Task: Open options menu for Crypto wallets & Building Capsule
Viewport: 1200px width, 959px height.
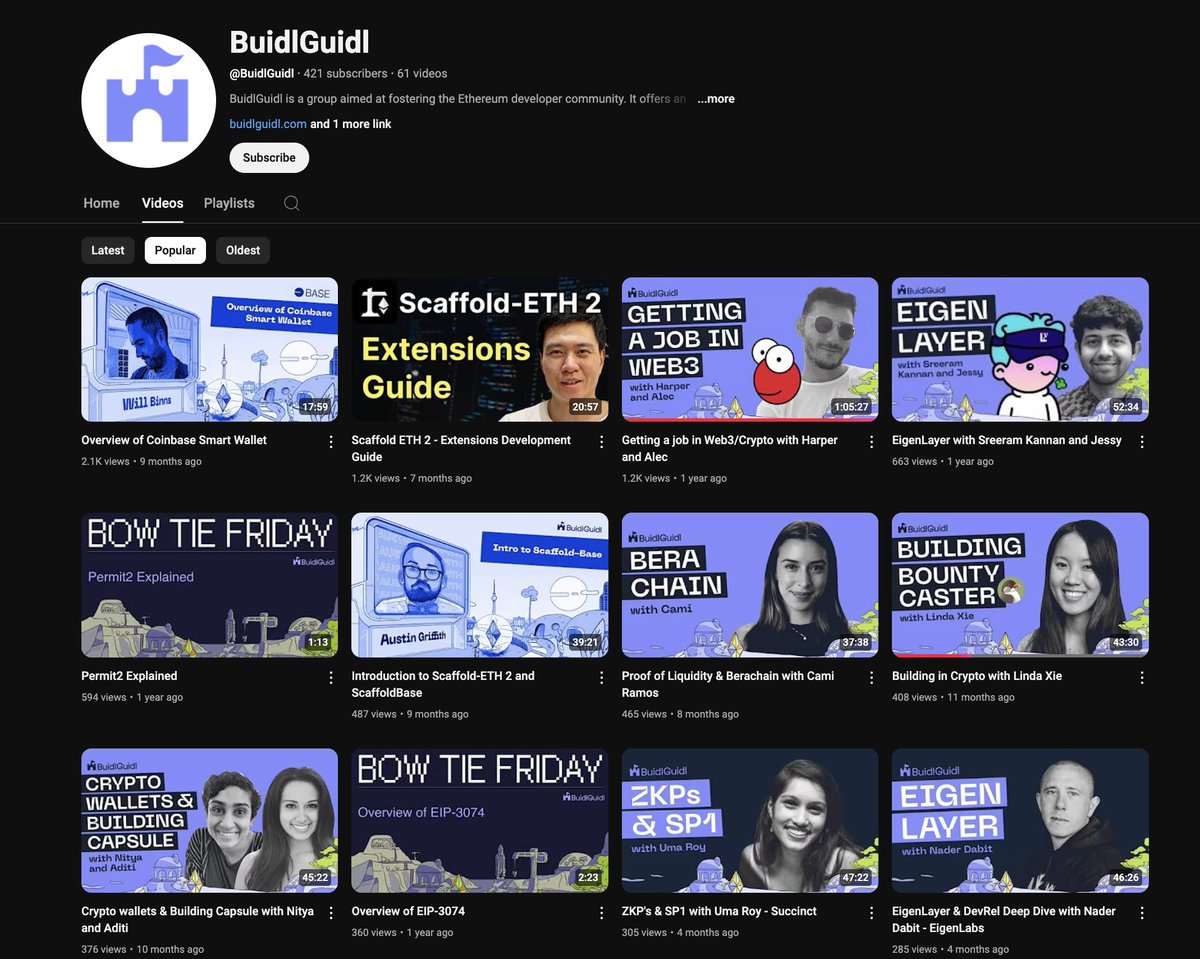Action: point(331,912)
